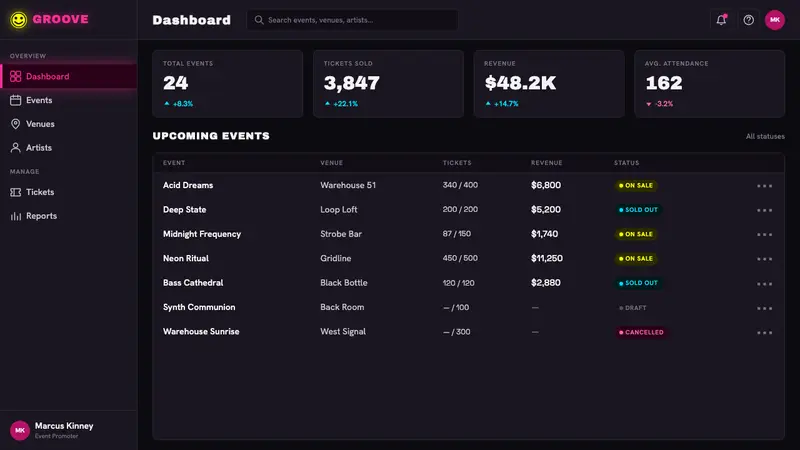
Task: Click the search magnifier icon
Action: (x=259, y=20)
